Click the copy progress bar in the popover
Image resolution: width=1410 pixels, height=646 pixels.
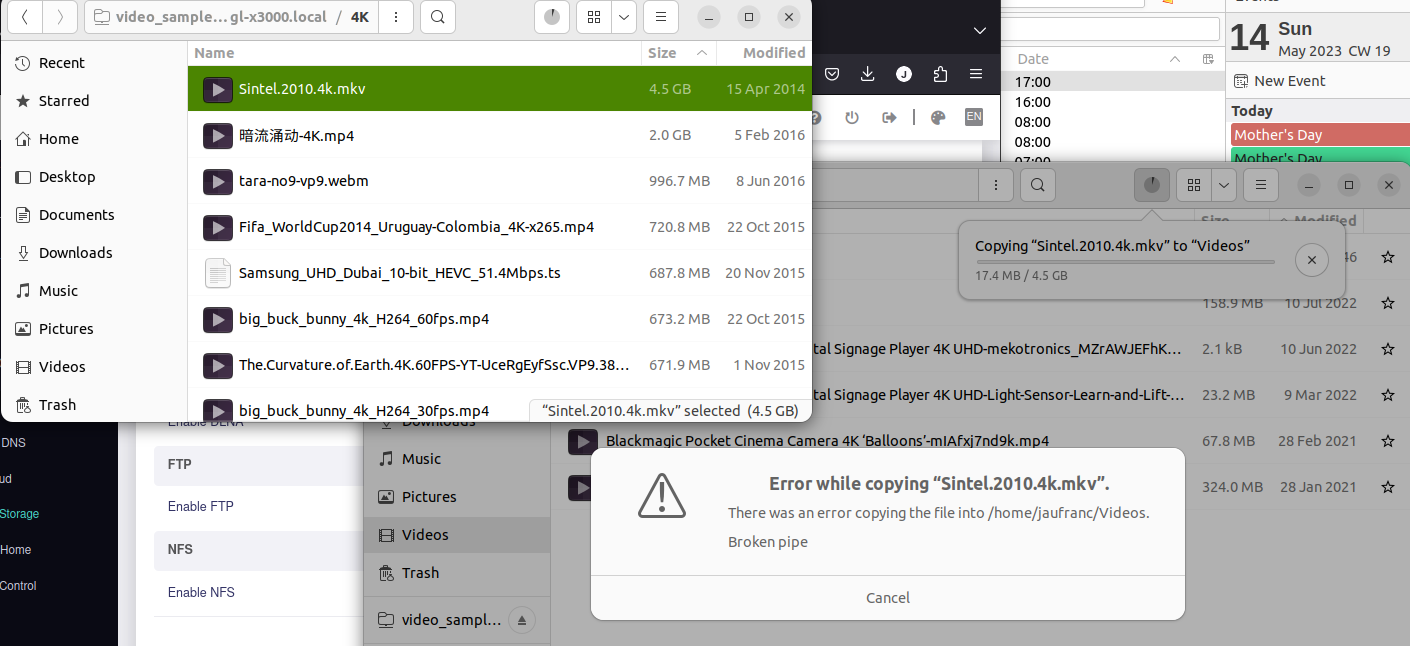coord(1125,262)
